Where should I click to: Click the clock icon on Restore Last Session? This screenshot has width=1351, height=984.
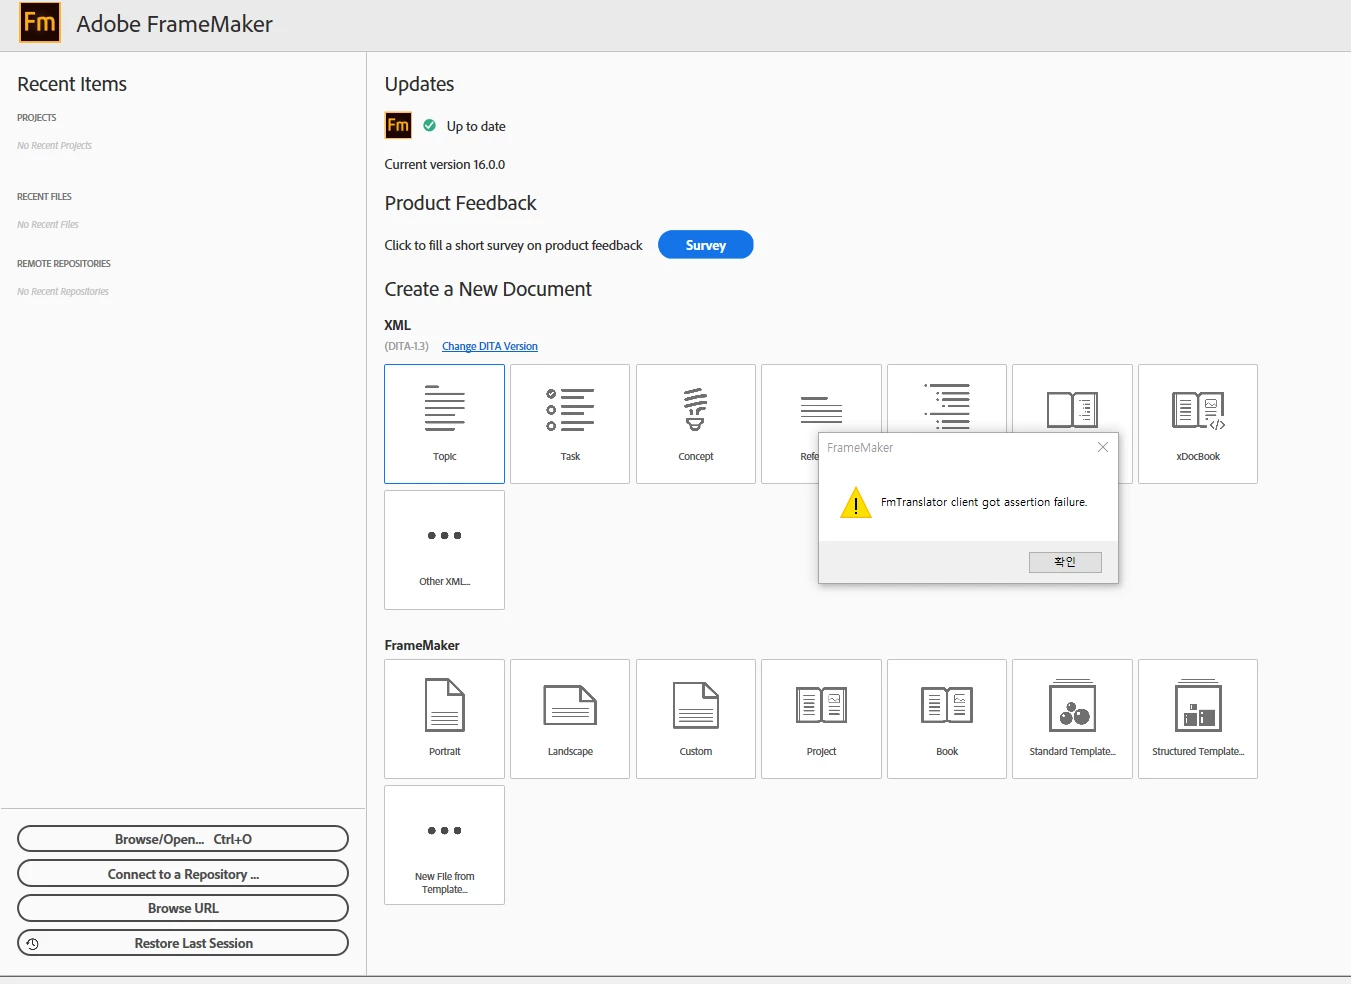pos(33,943)
